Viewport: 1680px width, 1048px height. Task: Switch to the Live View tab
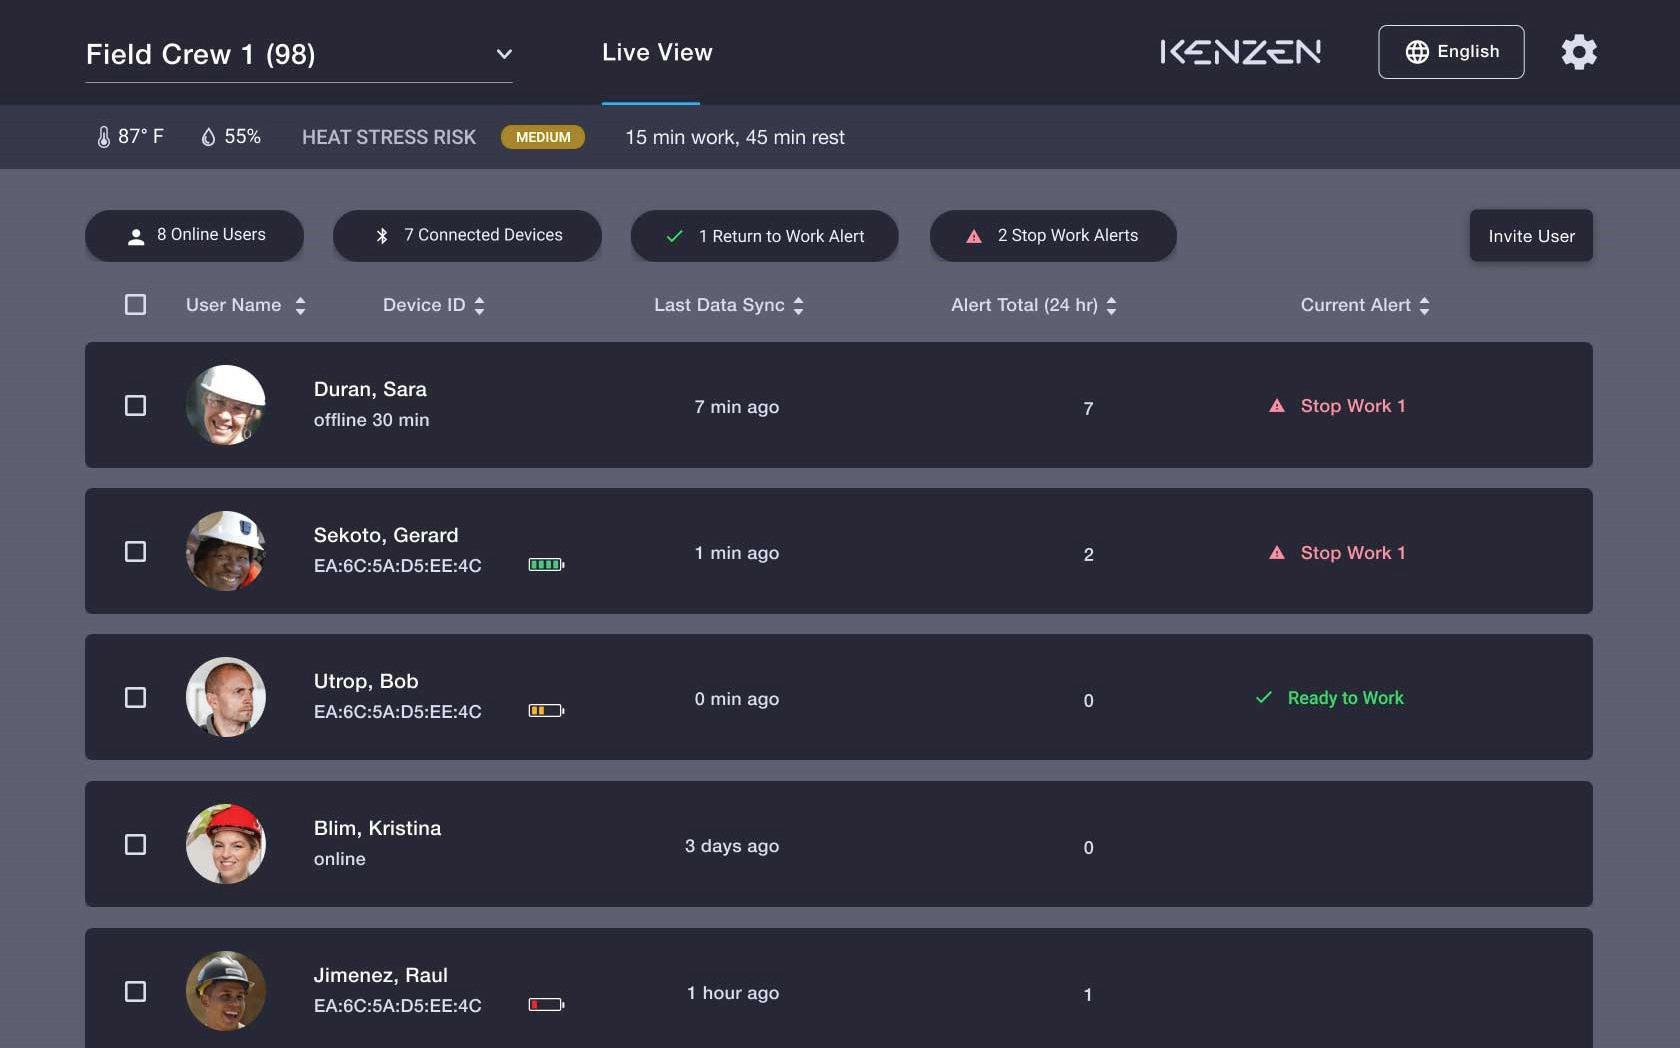click(657, 52)
